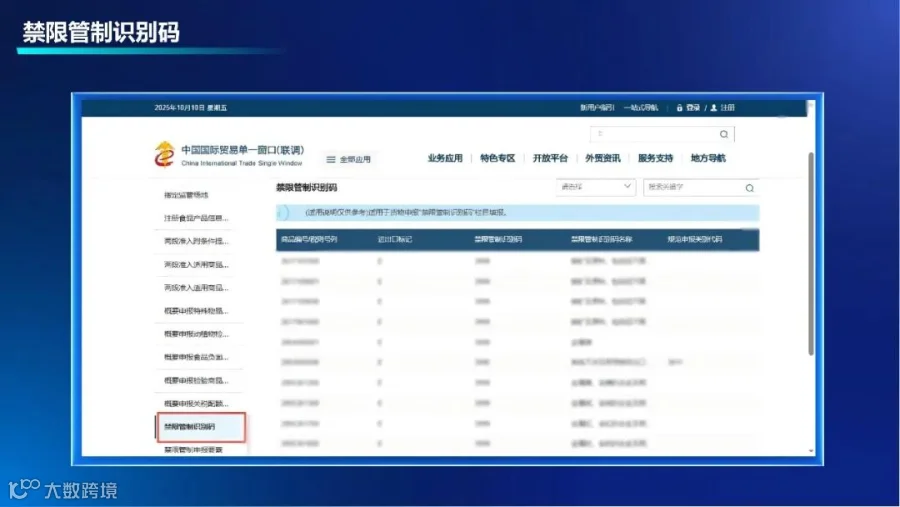
Task: Click the 大数跨境 watermark logo
Action: point(63,490)
